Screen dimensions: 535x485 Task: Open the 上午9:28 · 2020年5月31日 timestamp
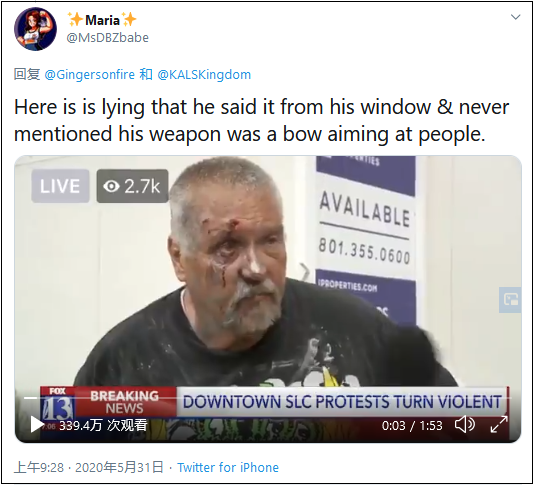coord(89,467)
